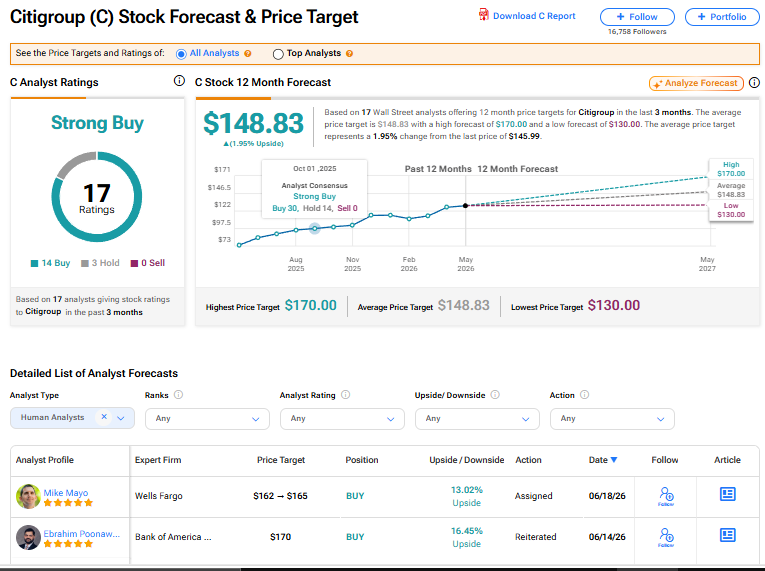Screen dimensions: 765x571
Task: Expand the Analyst Rating dropdown
Action: click(342, 419)
